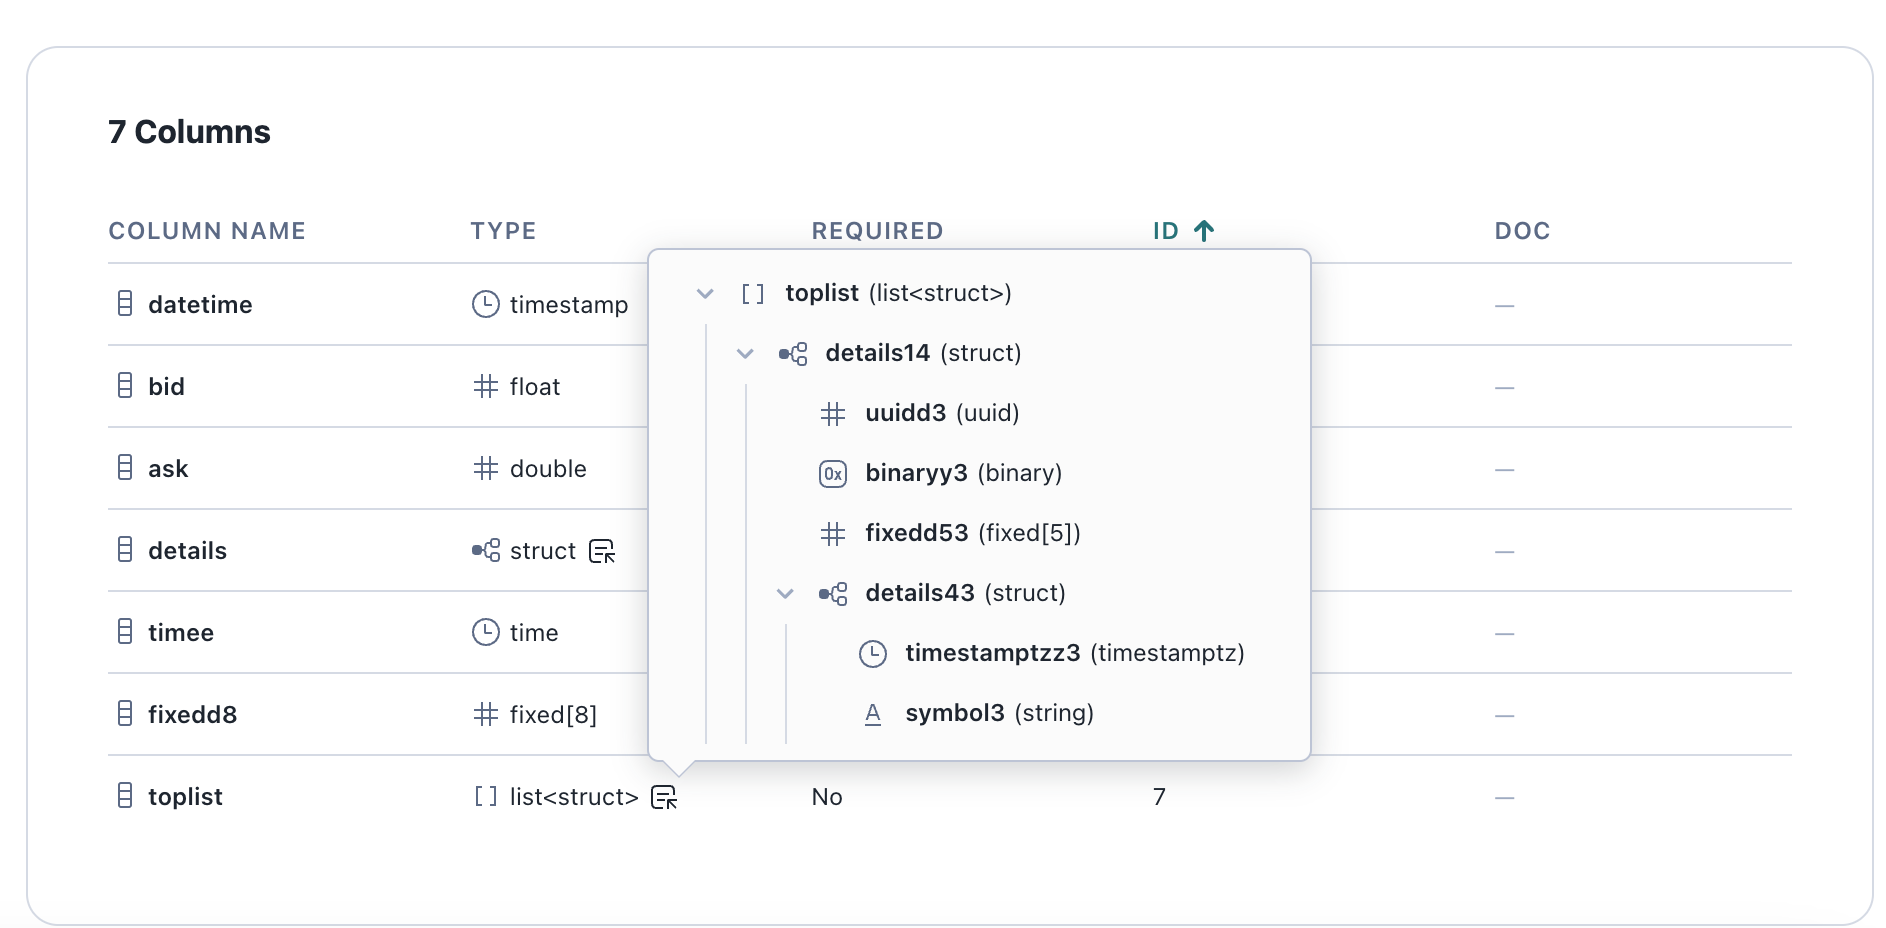Collapse the details14 struct node

(x=744, y=354)
